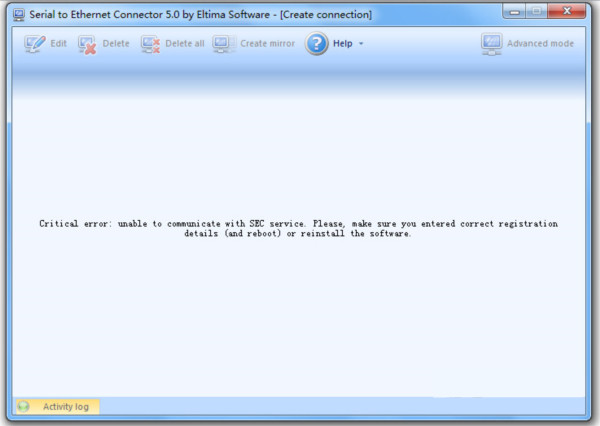Switch to Advanced mode via text label
The image size is (600, 426).
(540, 44)
